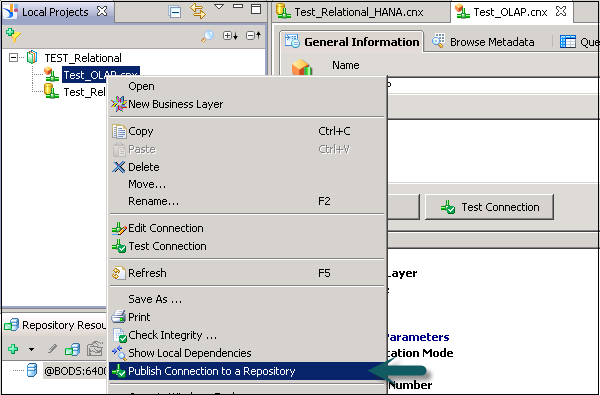600x395 pixels.
Task: Choose Publish Connection to a Repository
Action: coord(247,371)
